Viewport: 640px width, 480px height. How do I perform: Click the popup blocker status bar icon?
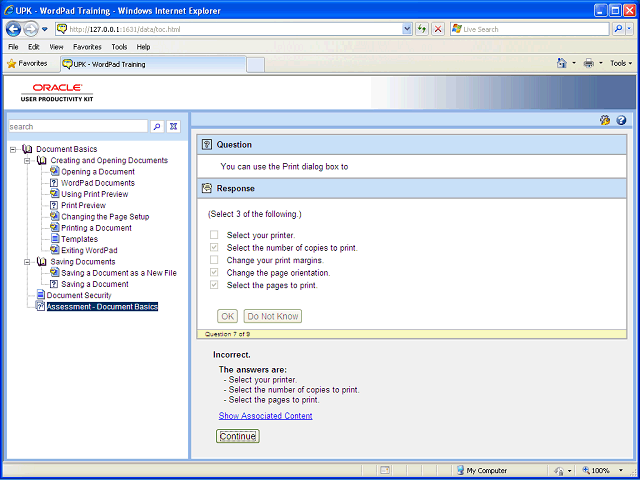[385, 471]
